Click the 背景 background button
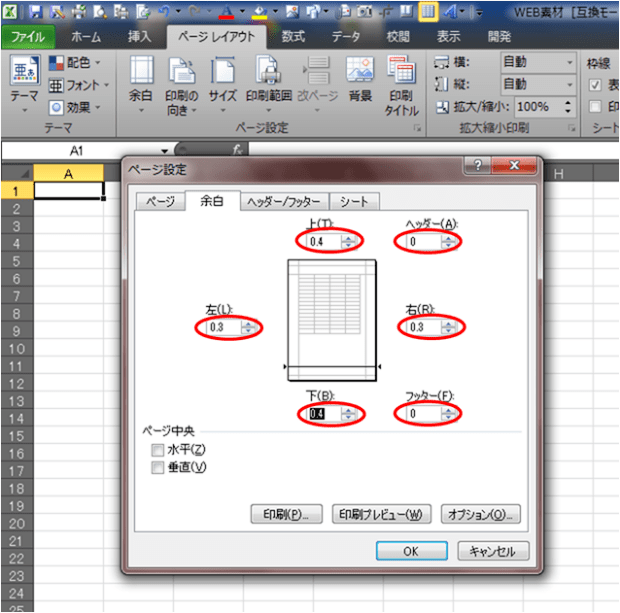Screen dimensions: 620x613 pos(360,79)
